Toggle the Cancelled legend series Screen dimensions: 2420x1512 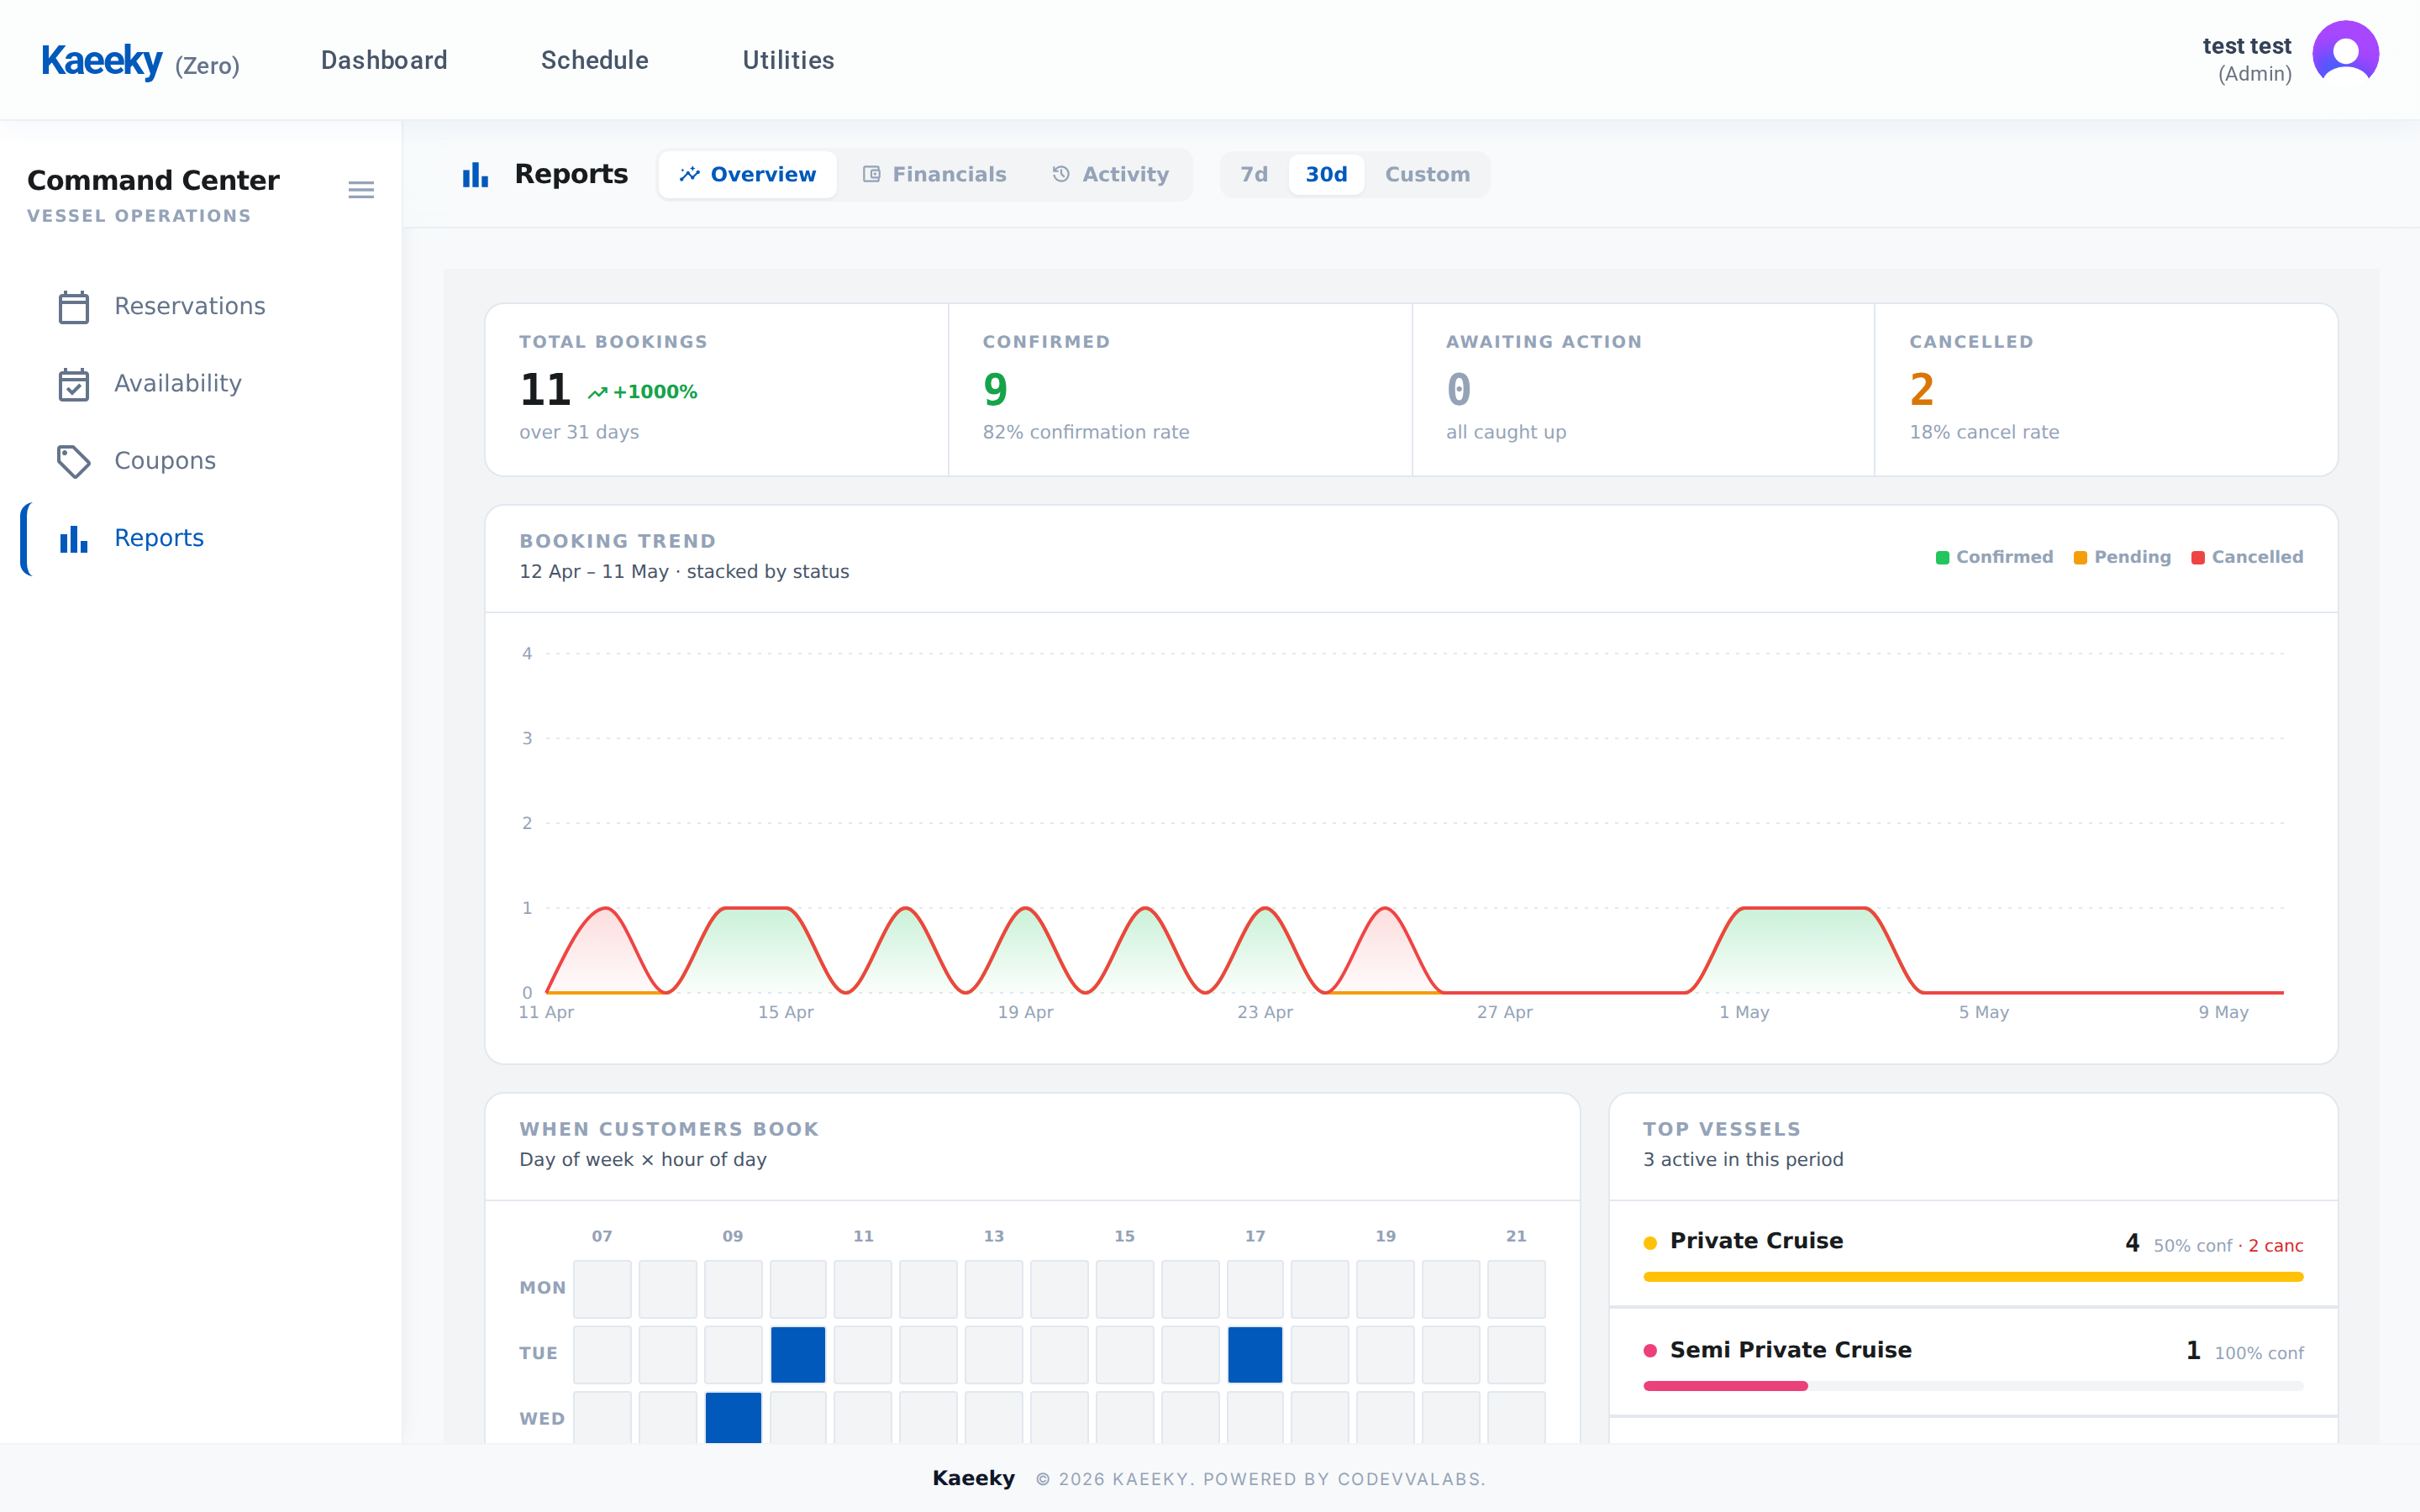pyautogui.click(x=2247, y=557)
